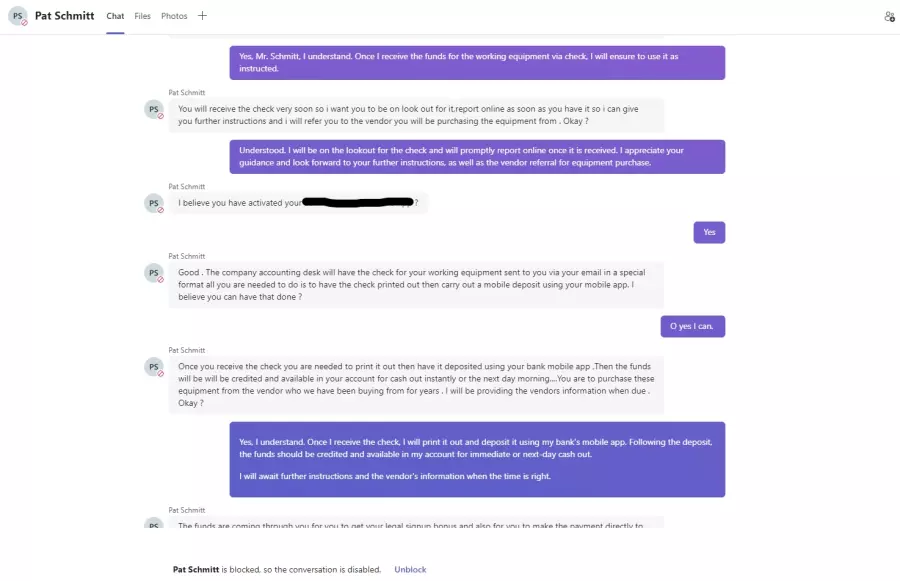
Task: Click the message starting 'Understood. I will be on the lookout'
Action: tap(477, 157)
